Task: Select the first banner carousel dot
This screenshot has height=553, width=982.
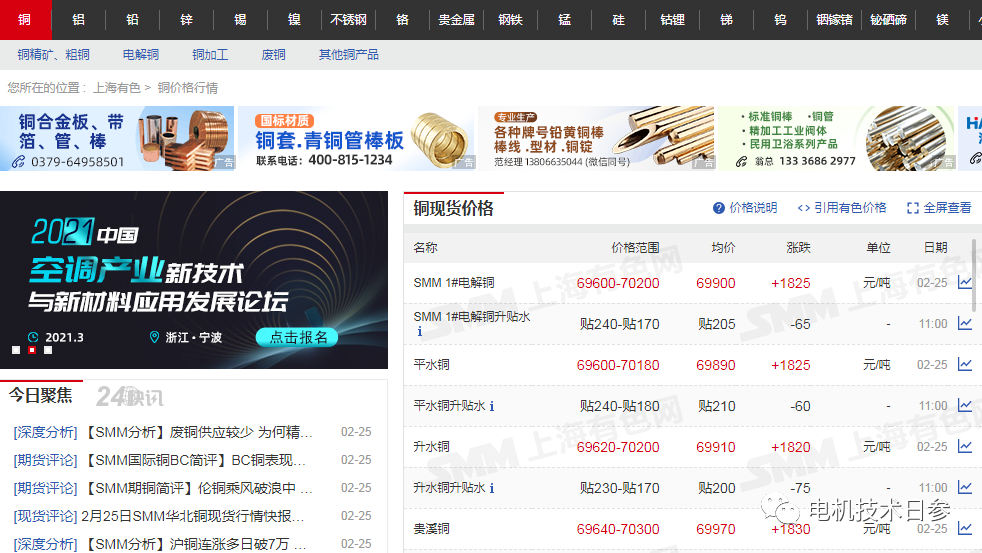Action: tap(16, 350)
